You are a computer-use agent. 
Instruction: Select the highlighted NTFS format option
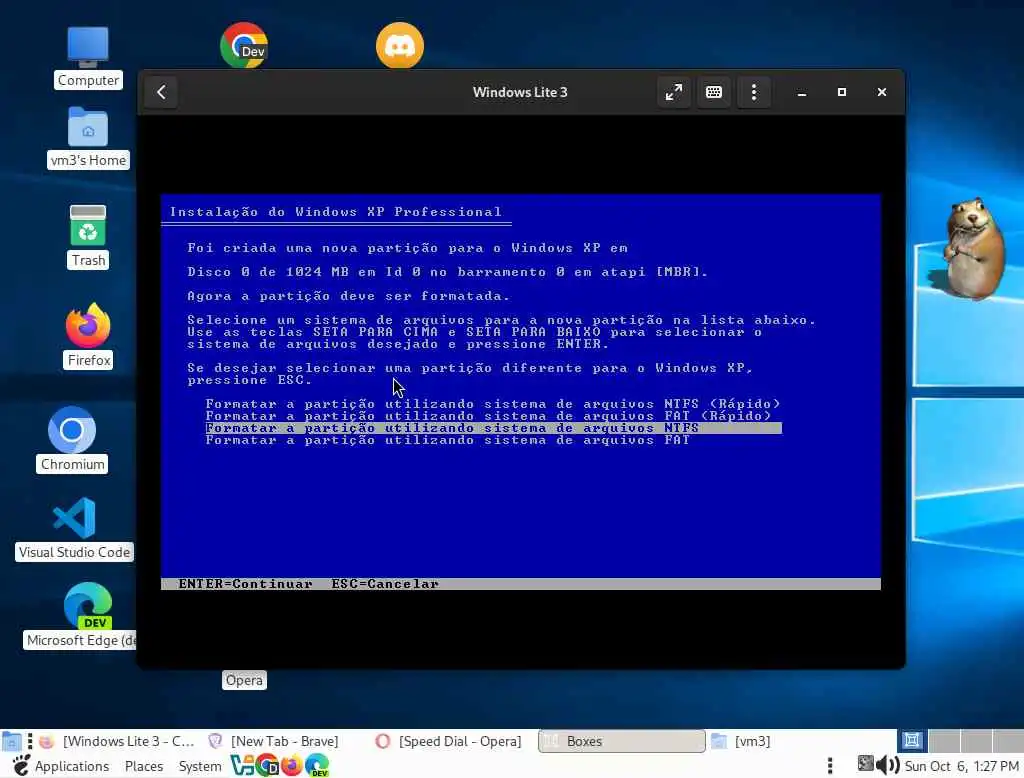point(493,428)
